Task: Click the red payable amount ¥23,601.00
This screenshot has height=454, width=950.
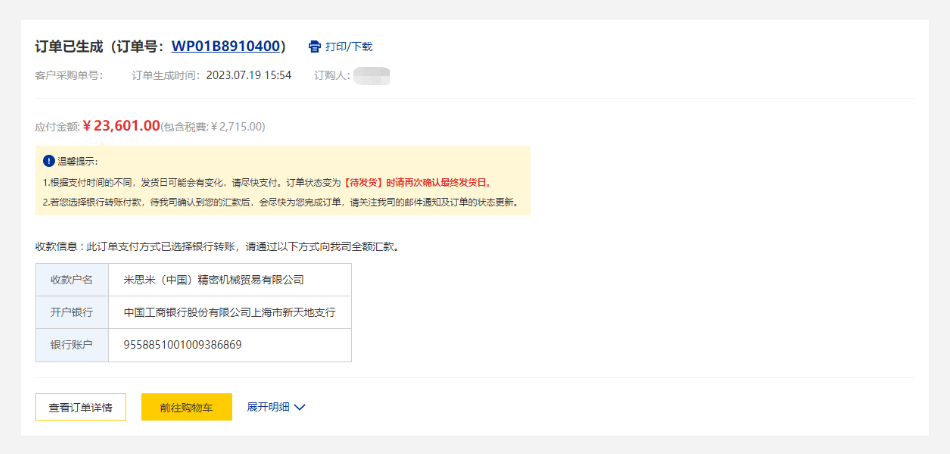Action: tap(121, 126)
